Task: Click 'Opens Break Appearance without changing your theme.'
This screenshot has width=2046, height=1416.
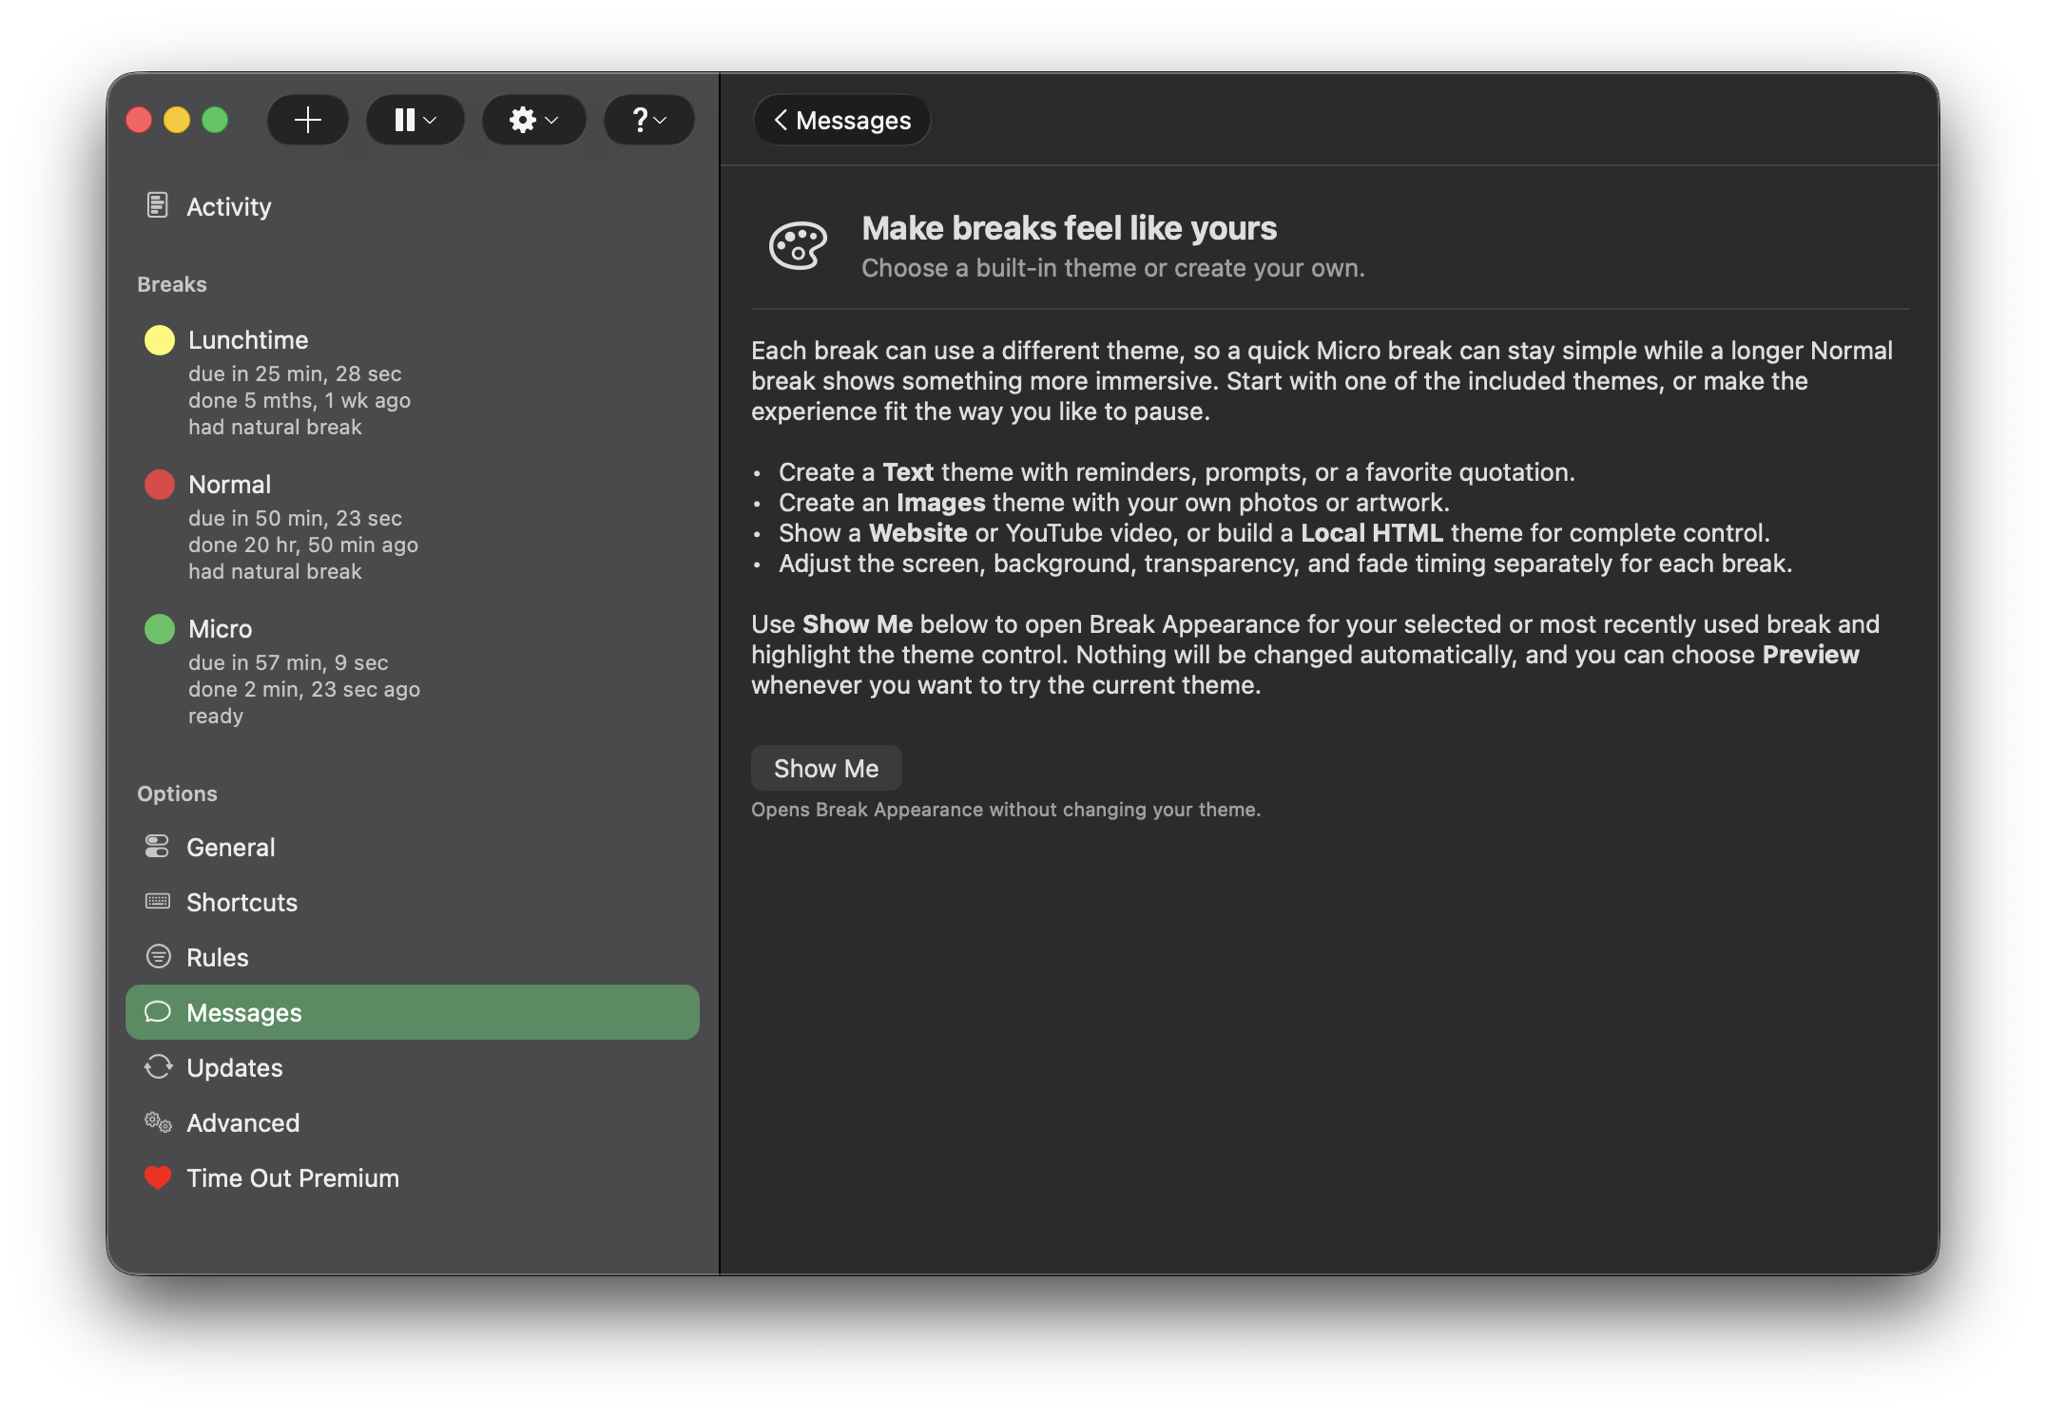Action: click(1006, 809)
